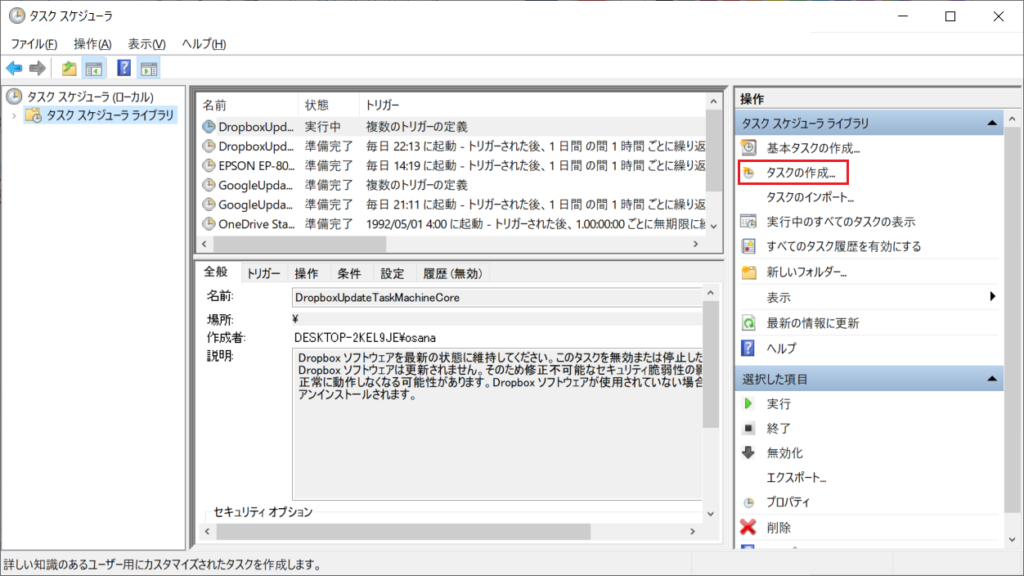Screen dimensions: 1024x576
Task: Click the 基本タスクの作成 wizard icon
Action: pos(748,148)
